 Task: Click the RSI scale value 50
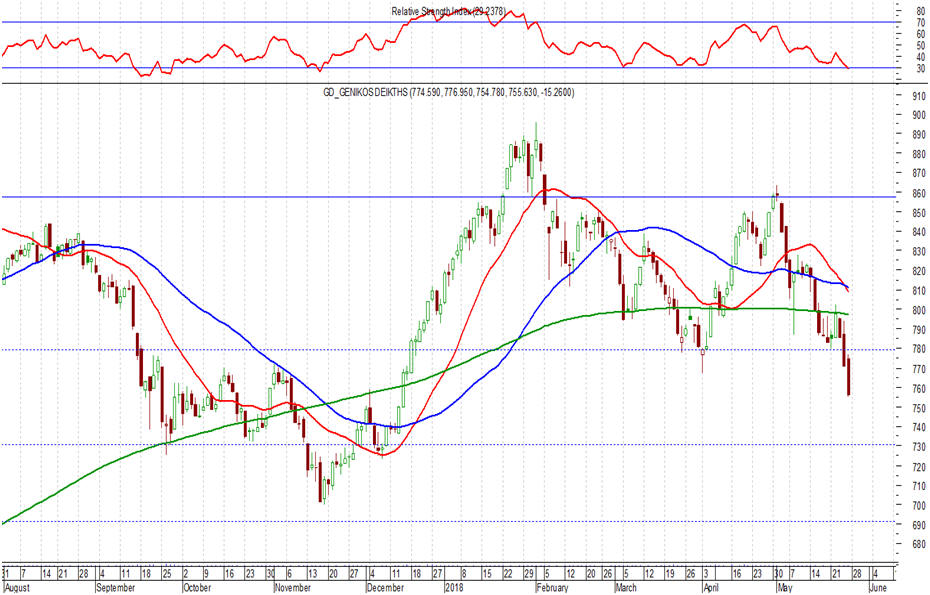click(x=921, y=46)
